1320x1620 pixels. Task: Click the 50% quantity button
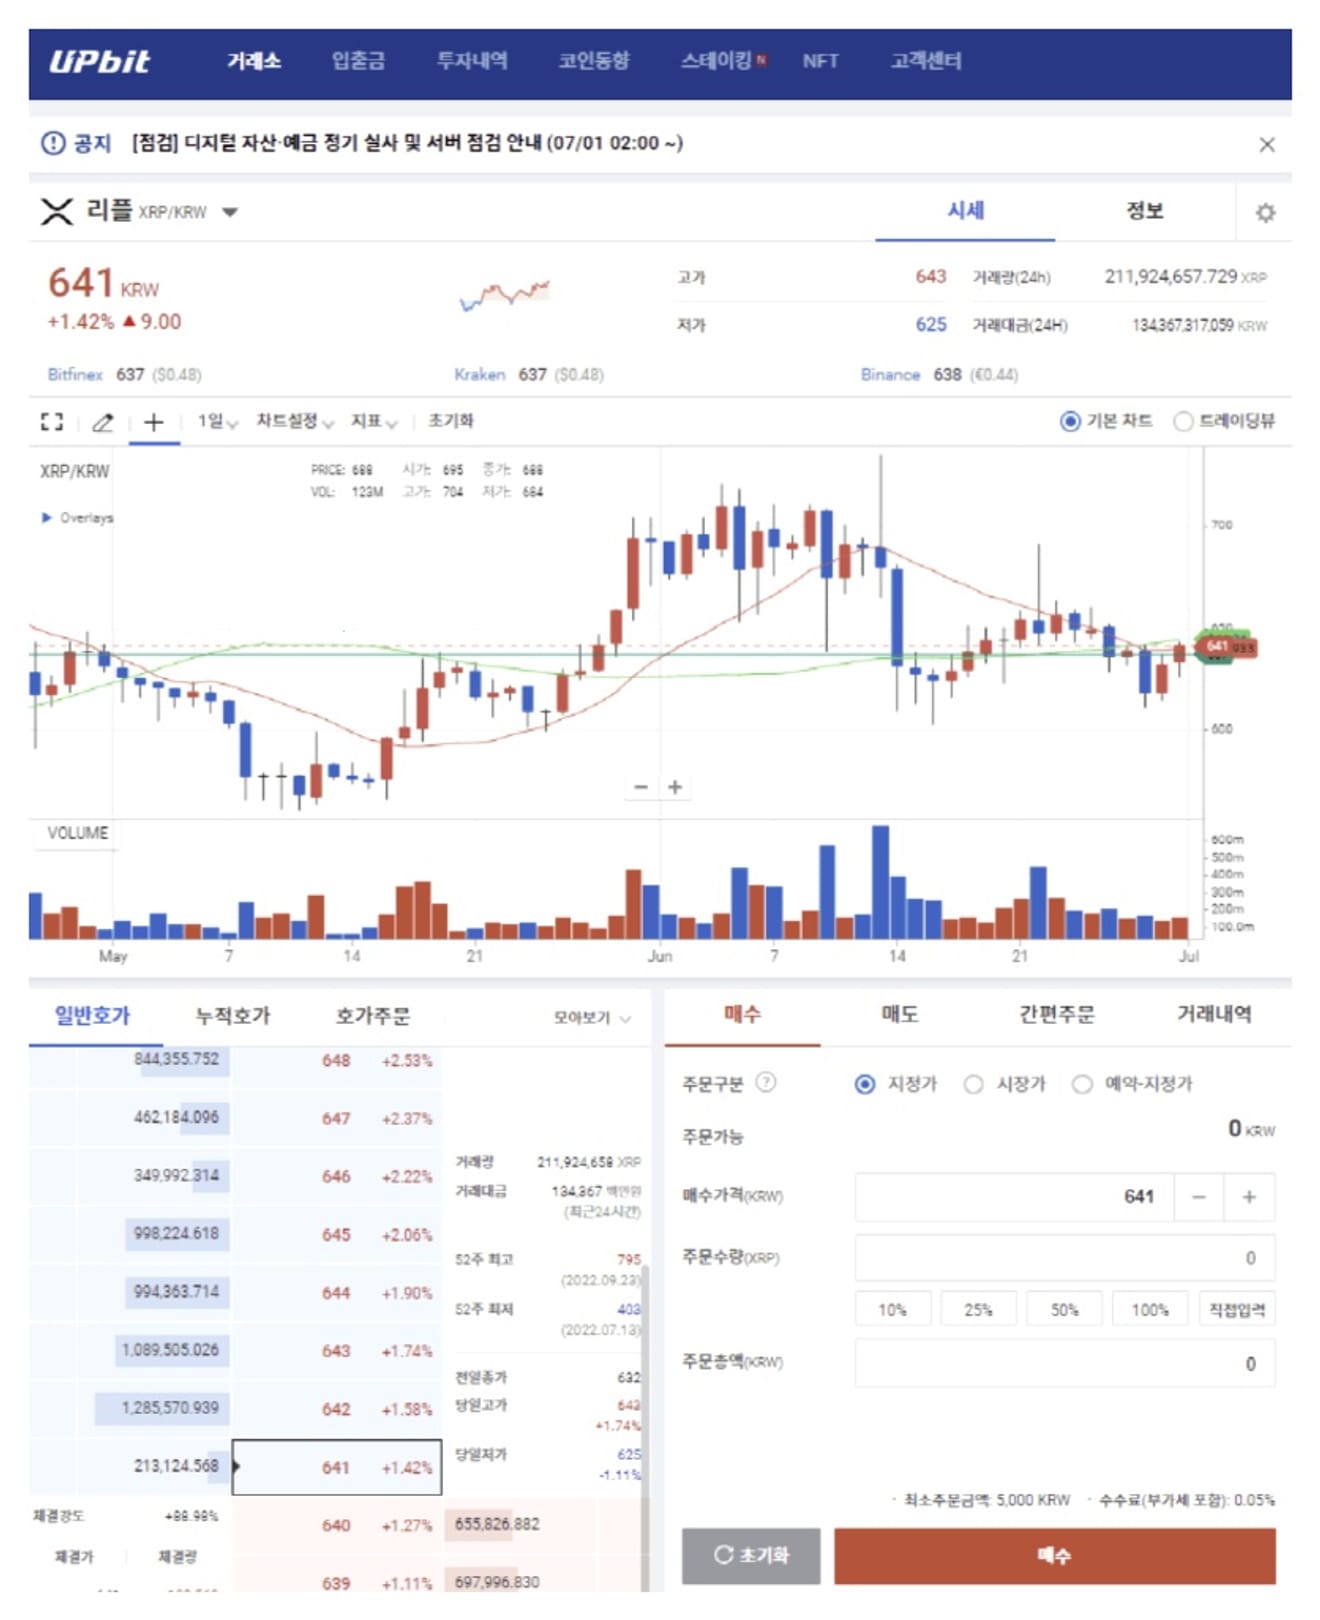click(x=1065, y=1310)
